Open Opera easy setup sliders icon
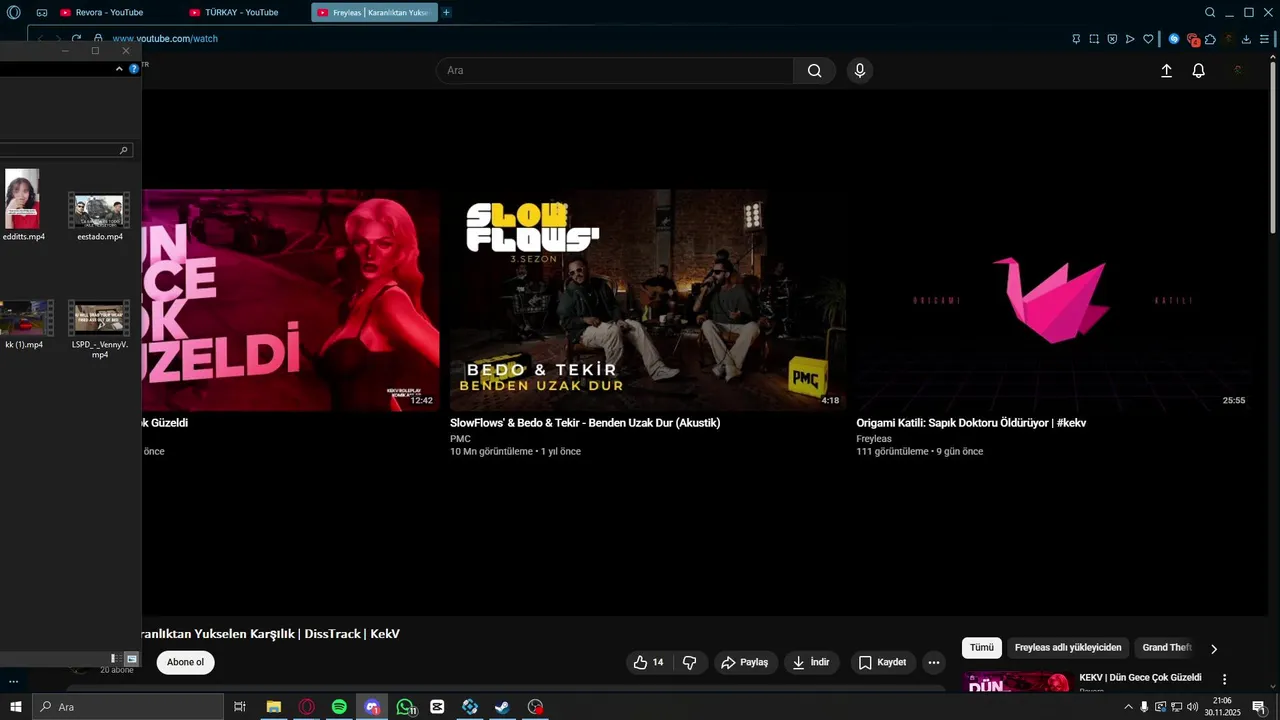 coord(1264,39)
